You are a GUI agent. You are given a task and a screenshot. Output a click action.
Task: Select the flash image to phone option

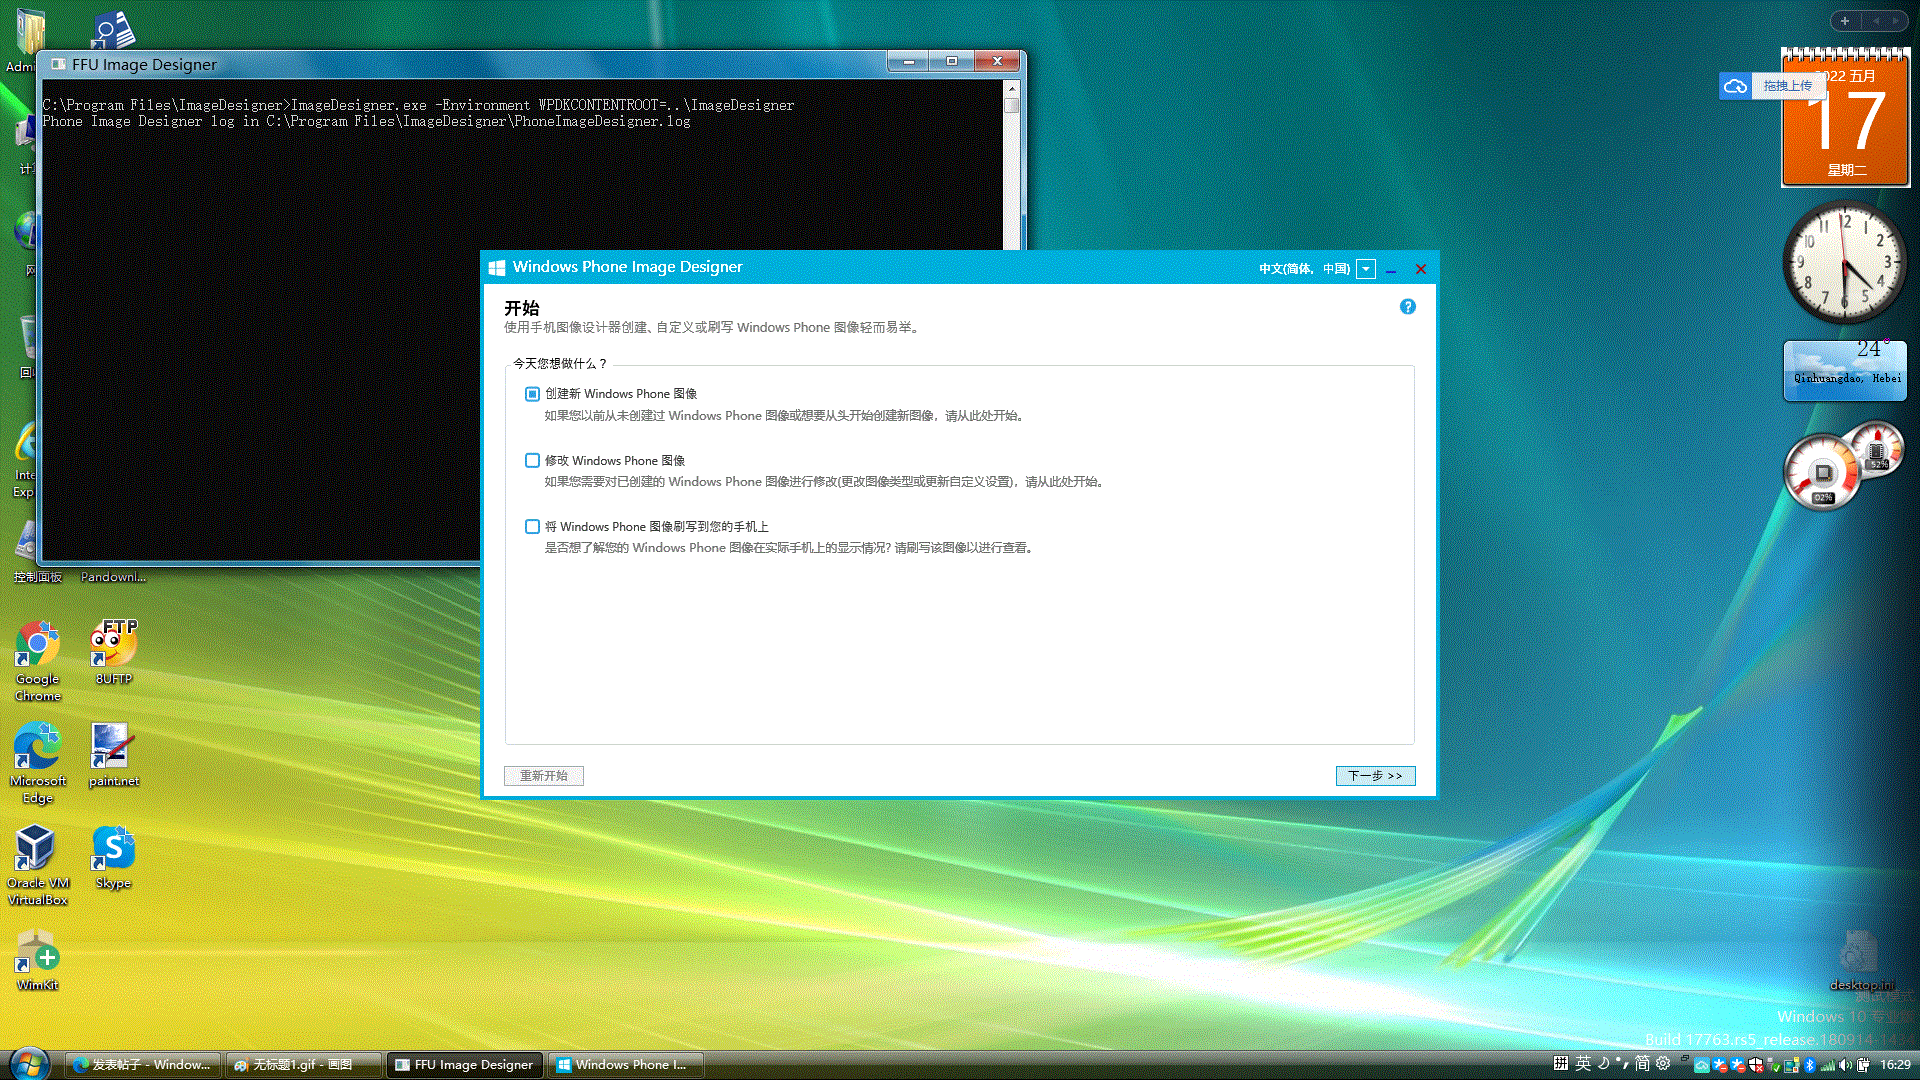click(532, 527)
